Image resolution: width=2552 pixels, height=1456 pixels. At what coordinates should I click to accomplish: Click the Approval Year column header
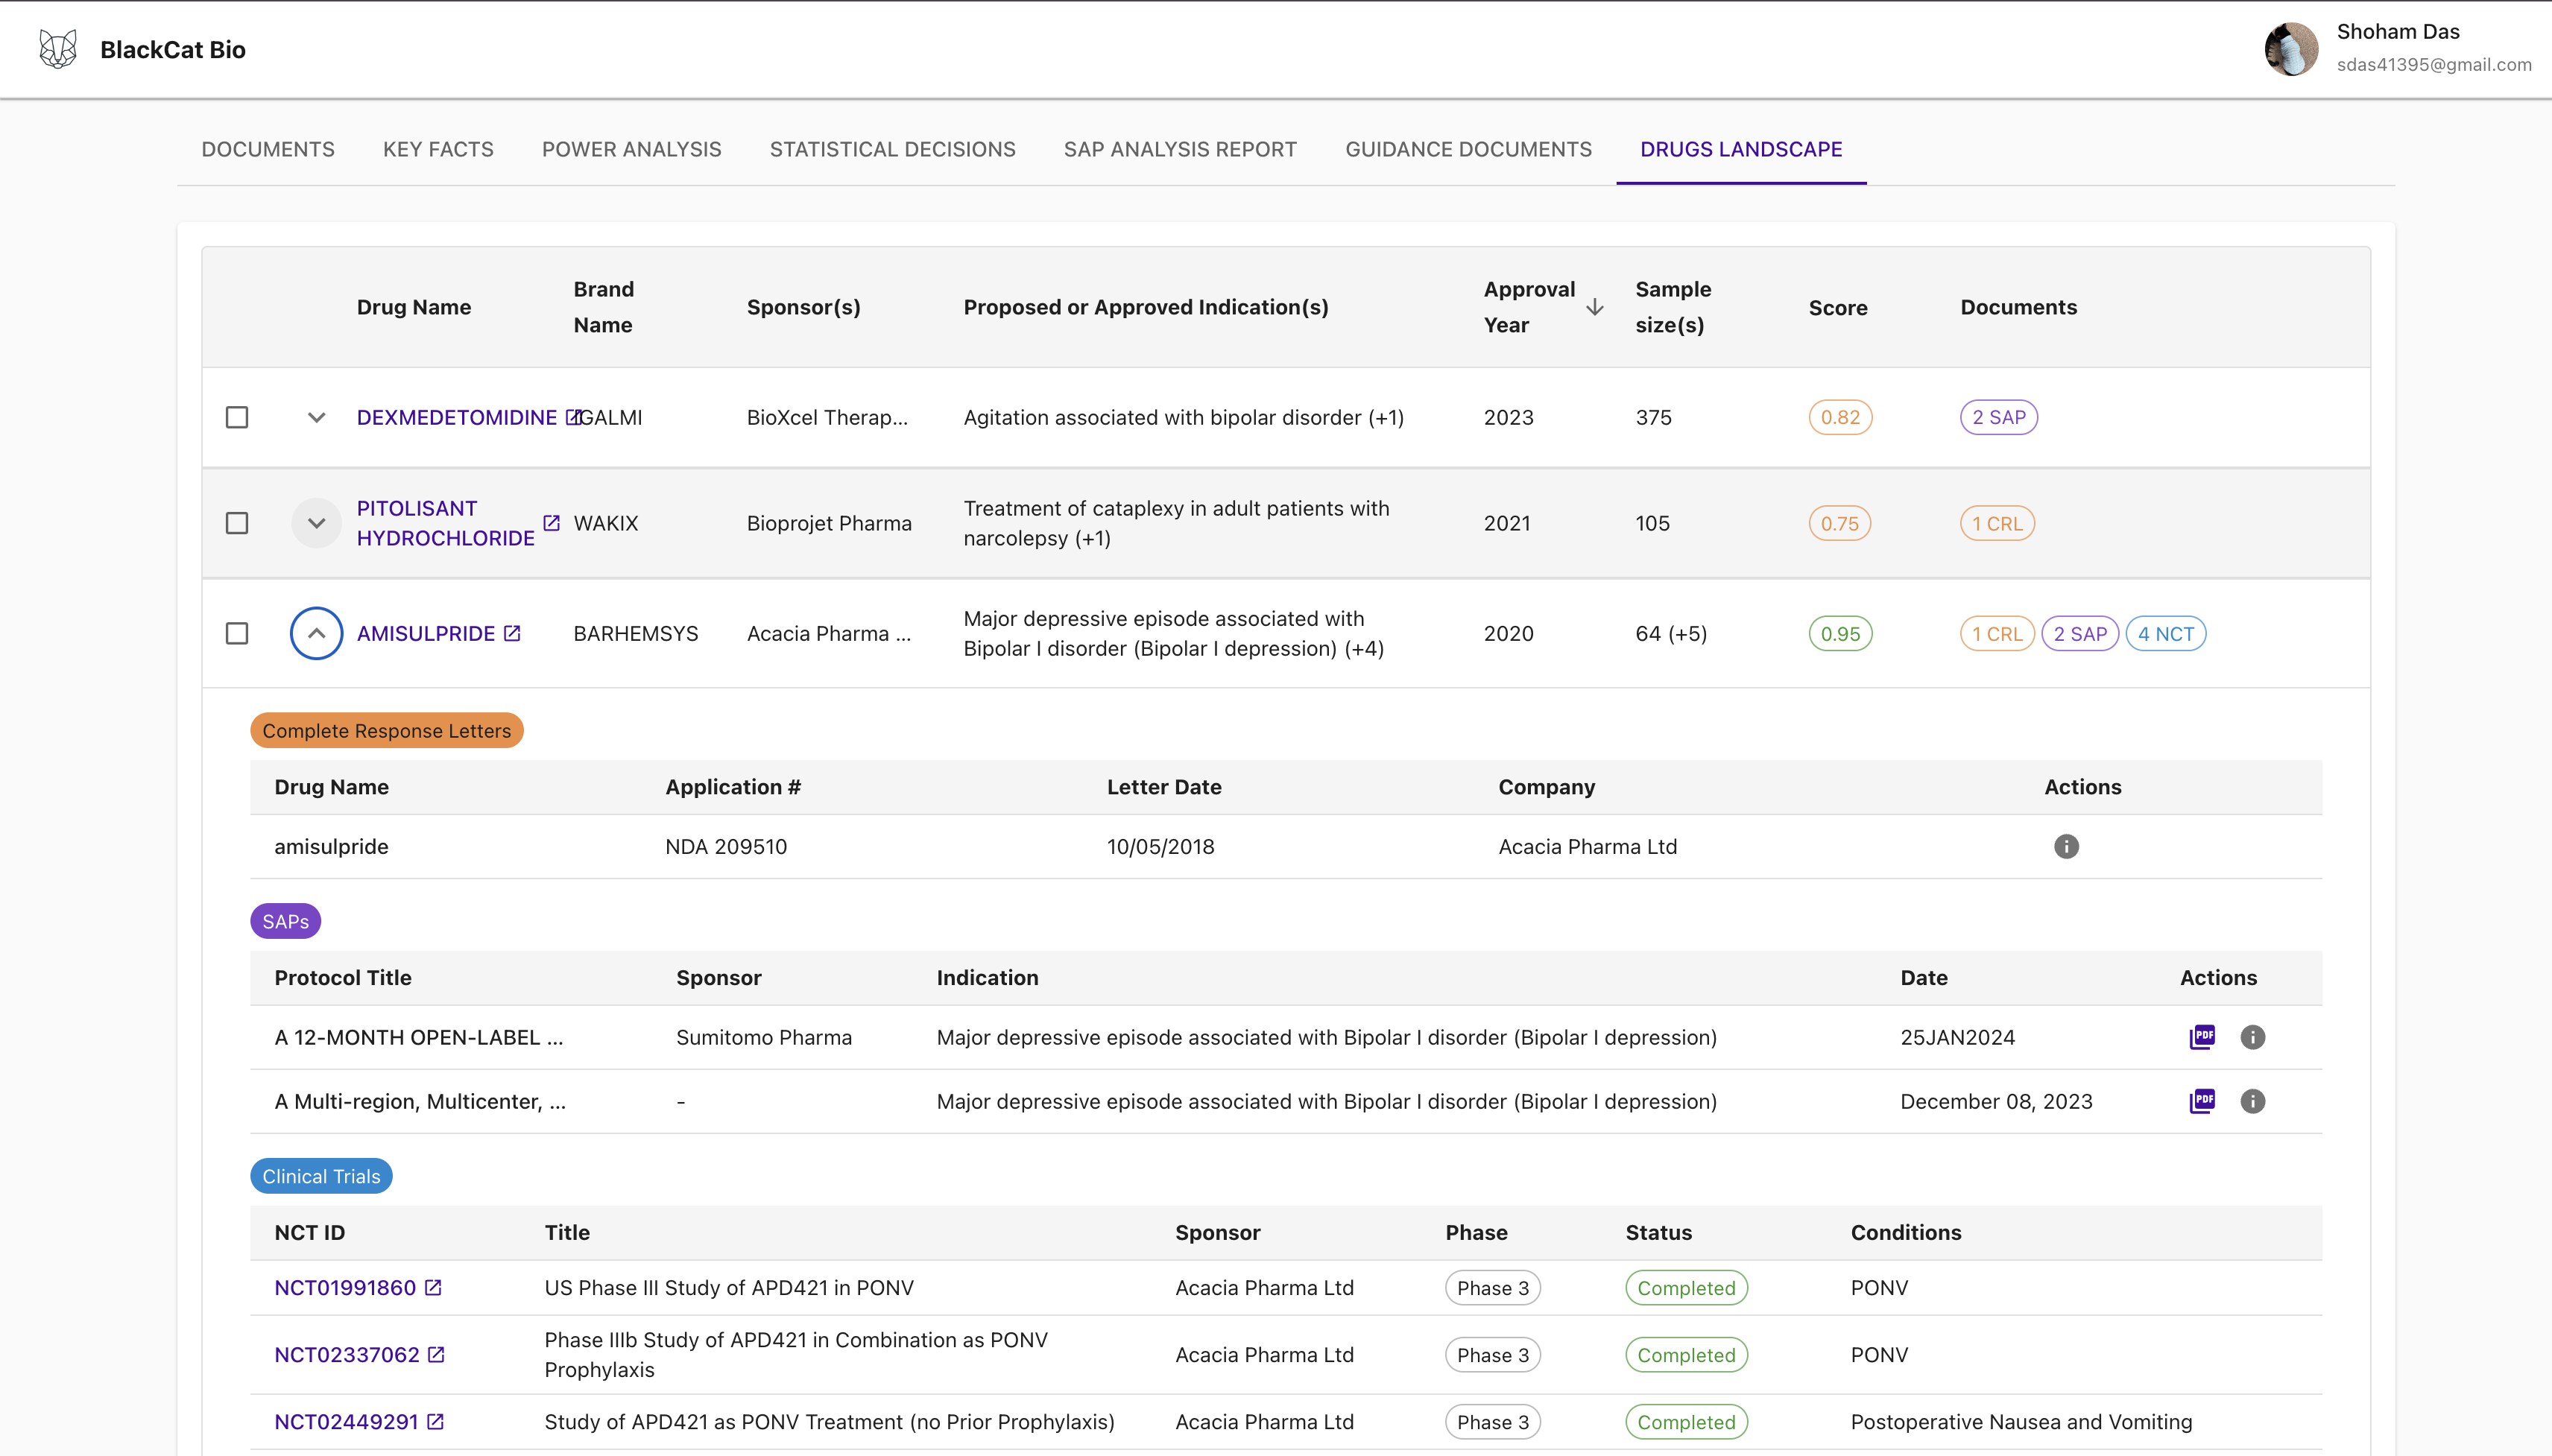pyautogui.click(x=1530, y=307)
